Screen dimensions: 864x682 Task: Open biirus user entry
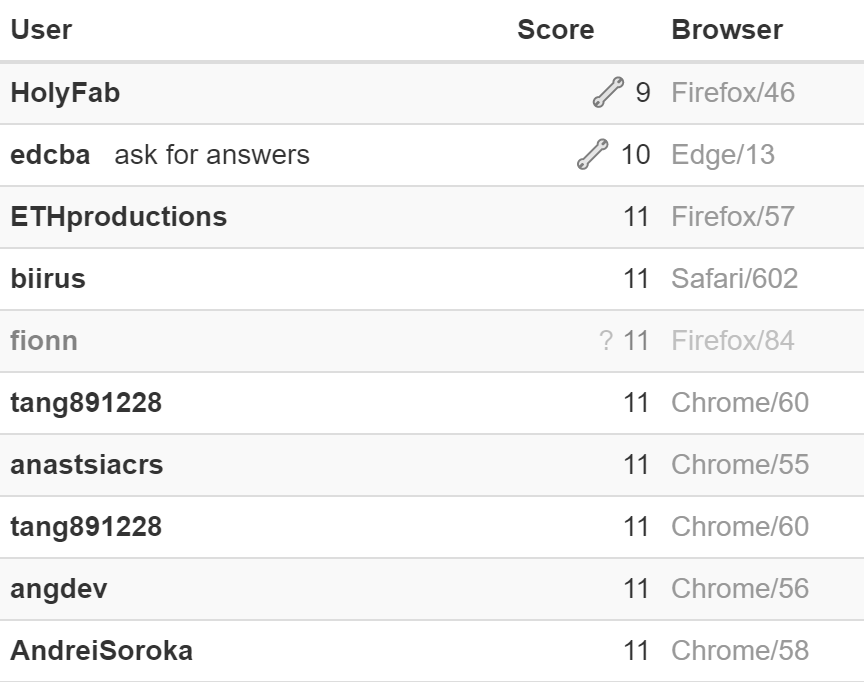click(x=48, y=279)
